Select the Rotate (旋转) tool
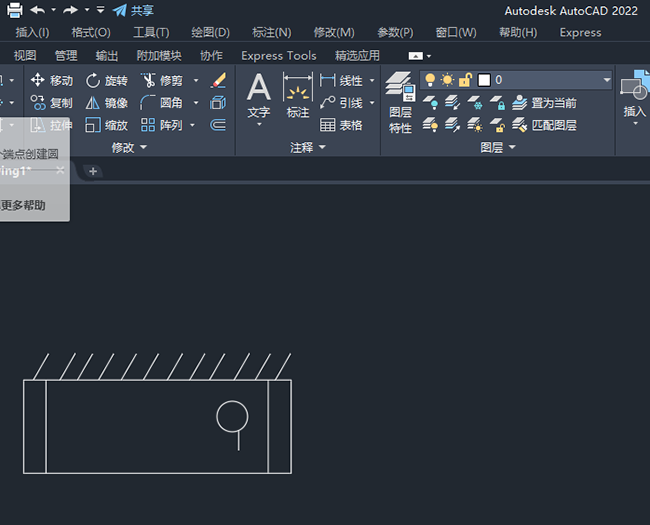This screenshot has width=650, height=525. click(106, 80)
